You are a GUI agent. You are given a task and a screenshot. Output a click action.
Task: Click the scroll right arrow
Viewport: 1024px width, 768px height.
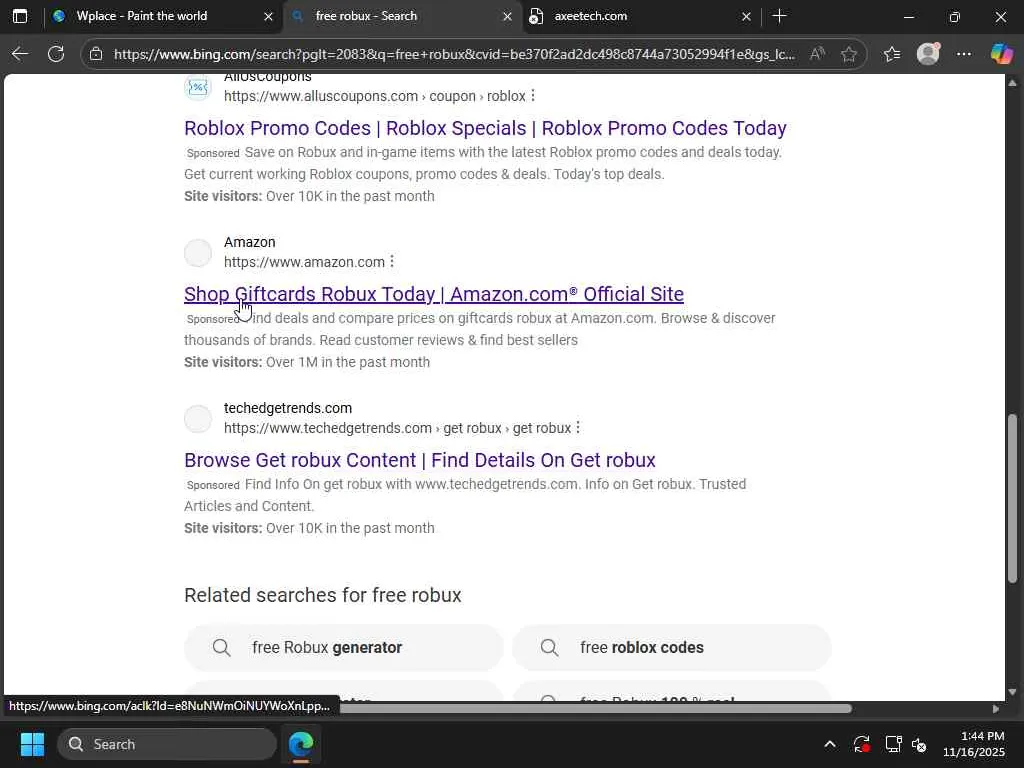pos(996,709)
